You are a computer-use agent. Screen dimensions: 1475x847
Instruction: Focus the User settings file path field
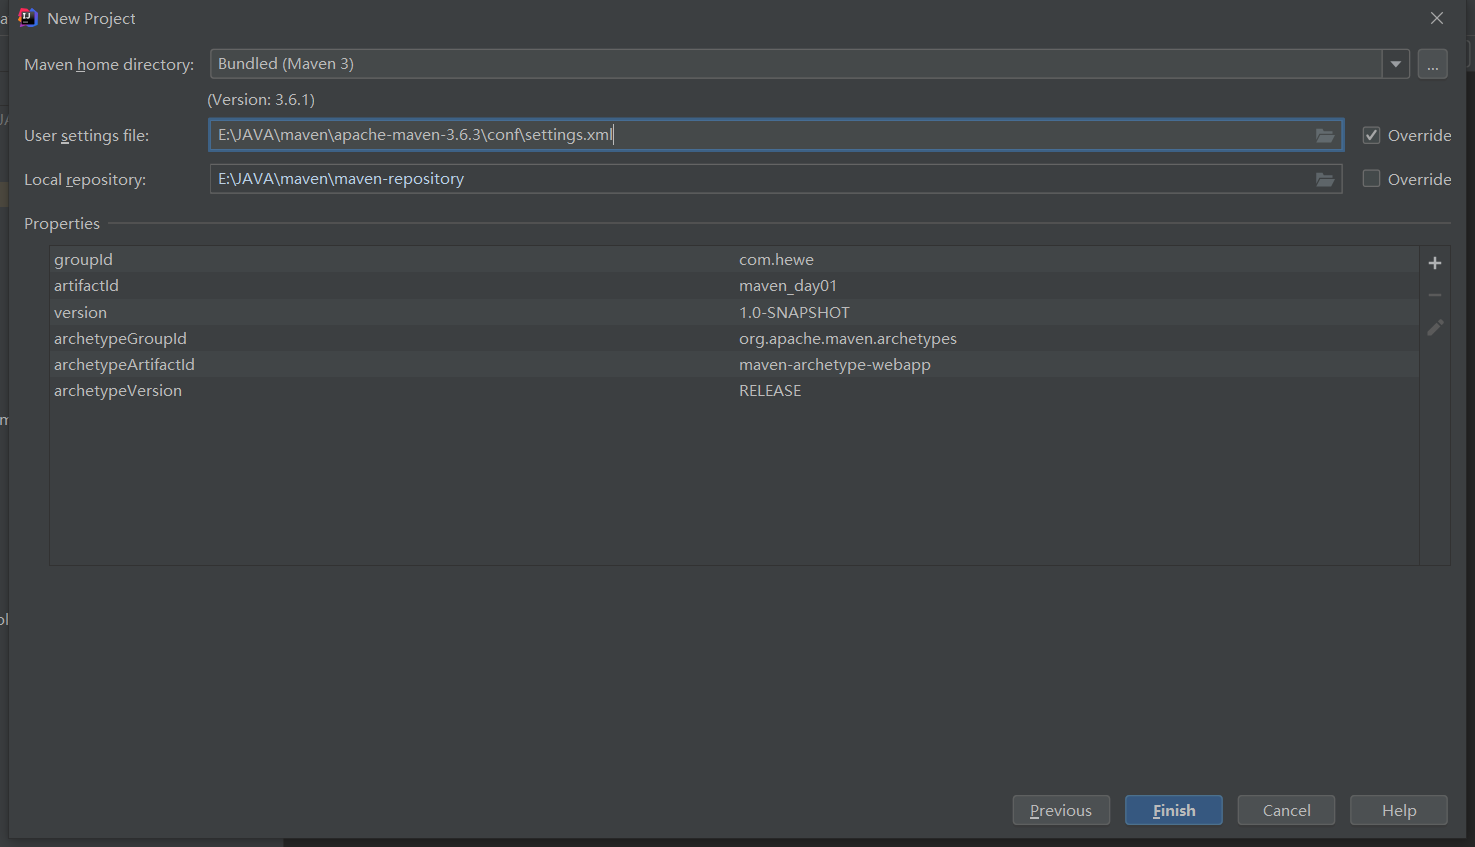(776, 135)
